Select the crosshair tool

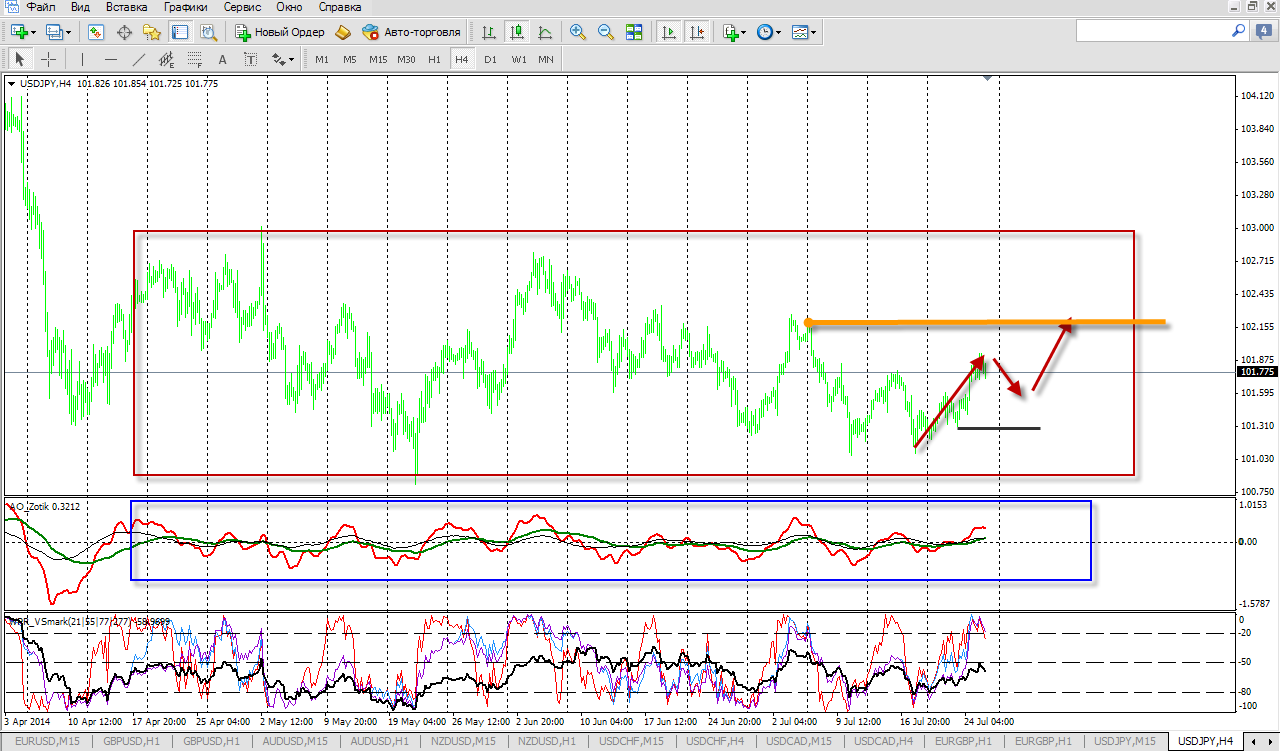[x=48, y=59]
